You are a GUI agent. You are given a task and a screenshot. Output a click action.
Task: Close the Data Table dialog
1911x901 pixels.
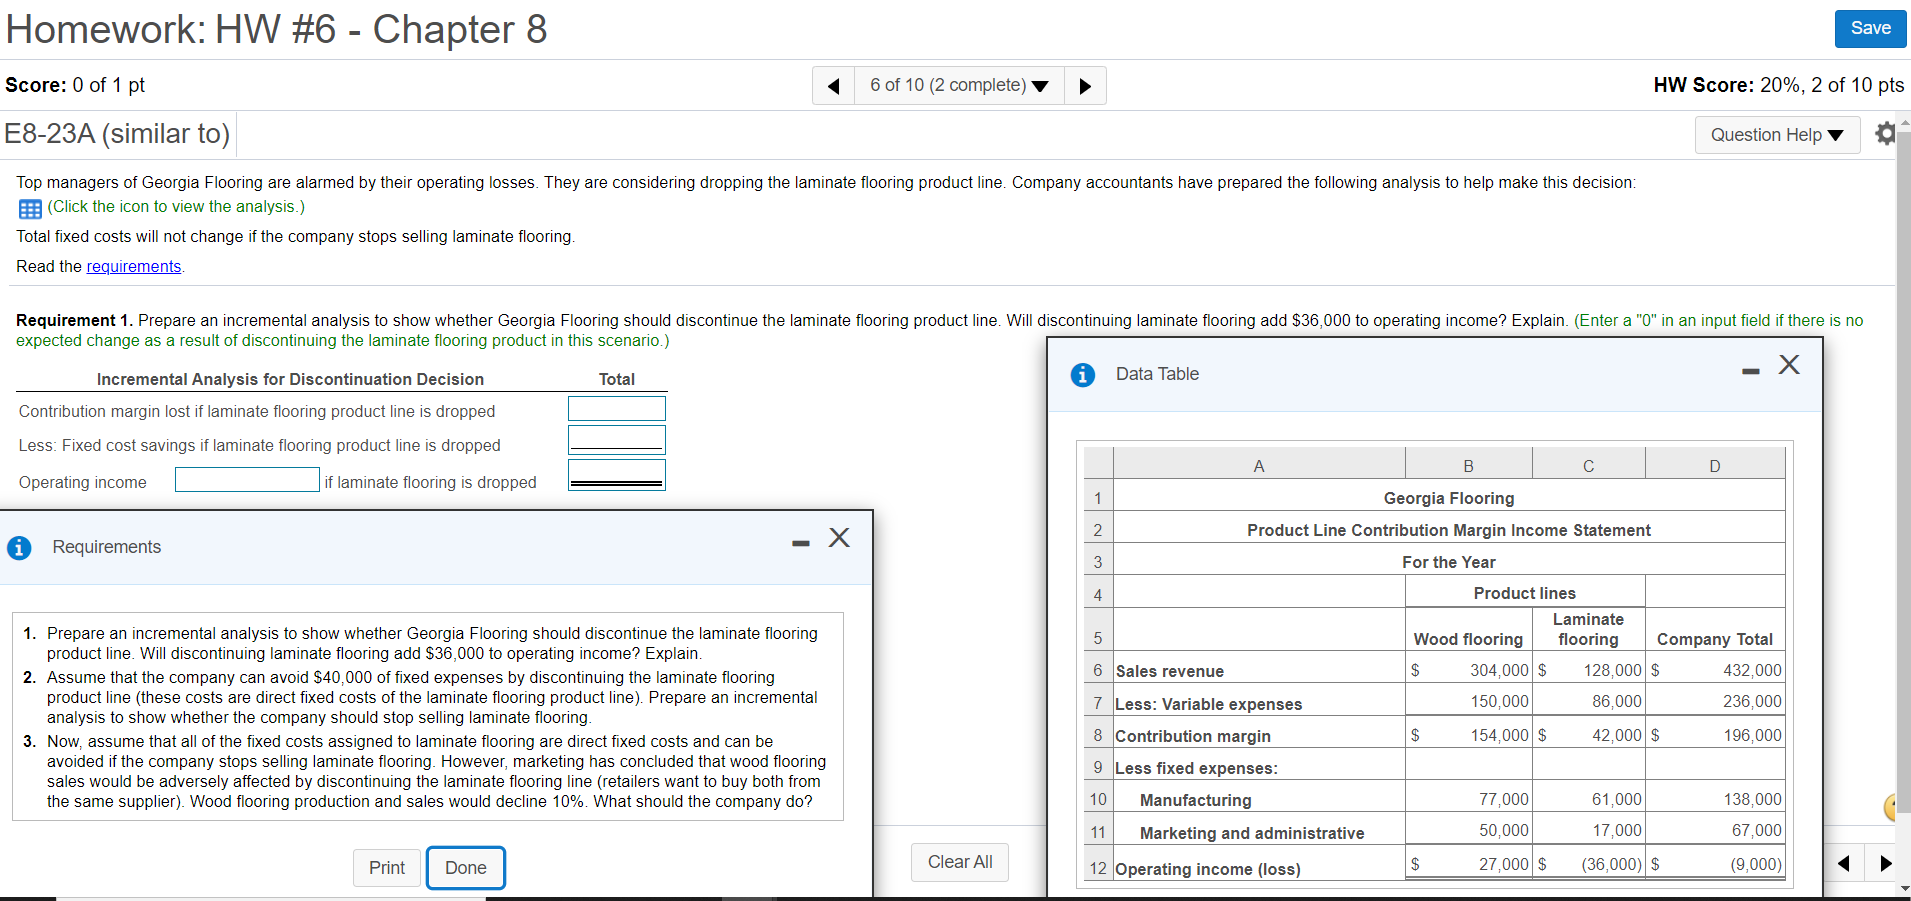point(1789,365)
